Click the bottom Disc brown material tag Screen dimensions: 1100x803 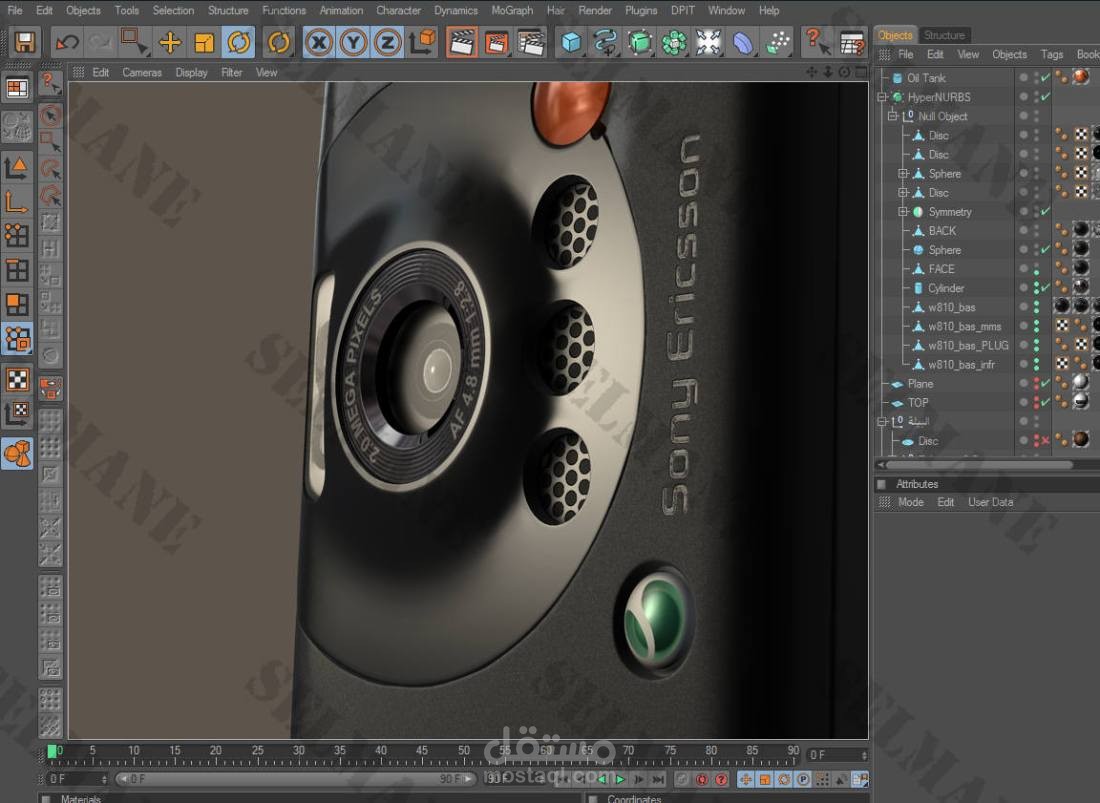pos(1081,440)
